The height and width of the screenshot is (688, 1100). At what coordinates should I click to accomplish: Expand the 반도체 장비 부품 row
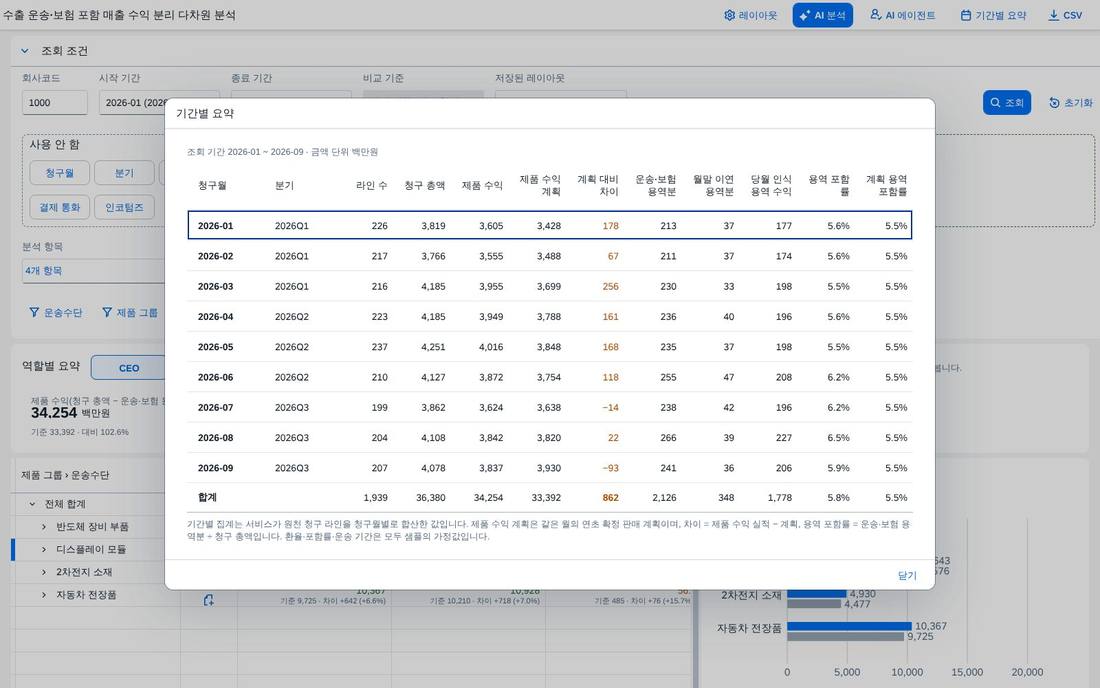[x=44, y=527]
